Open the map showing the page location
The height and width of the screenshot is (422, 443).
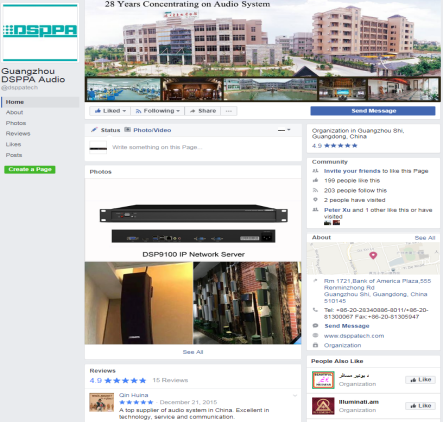pos(373,258)
